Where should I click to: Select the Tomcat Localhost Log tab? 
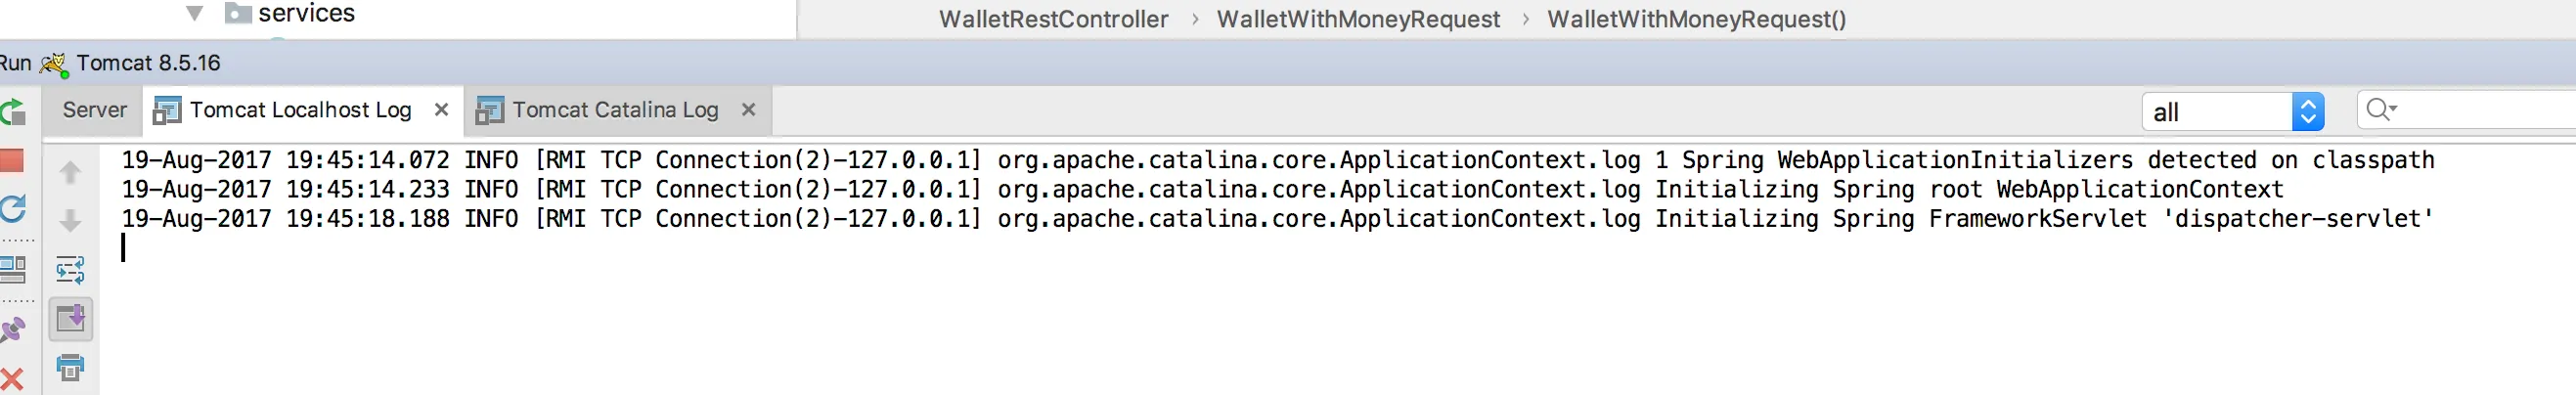[299, 110]
